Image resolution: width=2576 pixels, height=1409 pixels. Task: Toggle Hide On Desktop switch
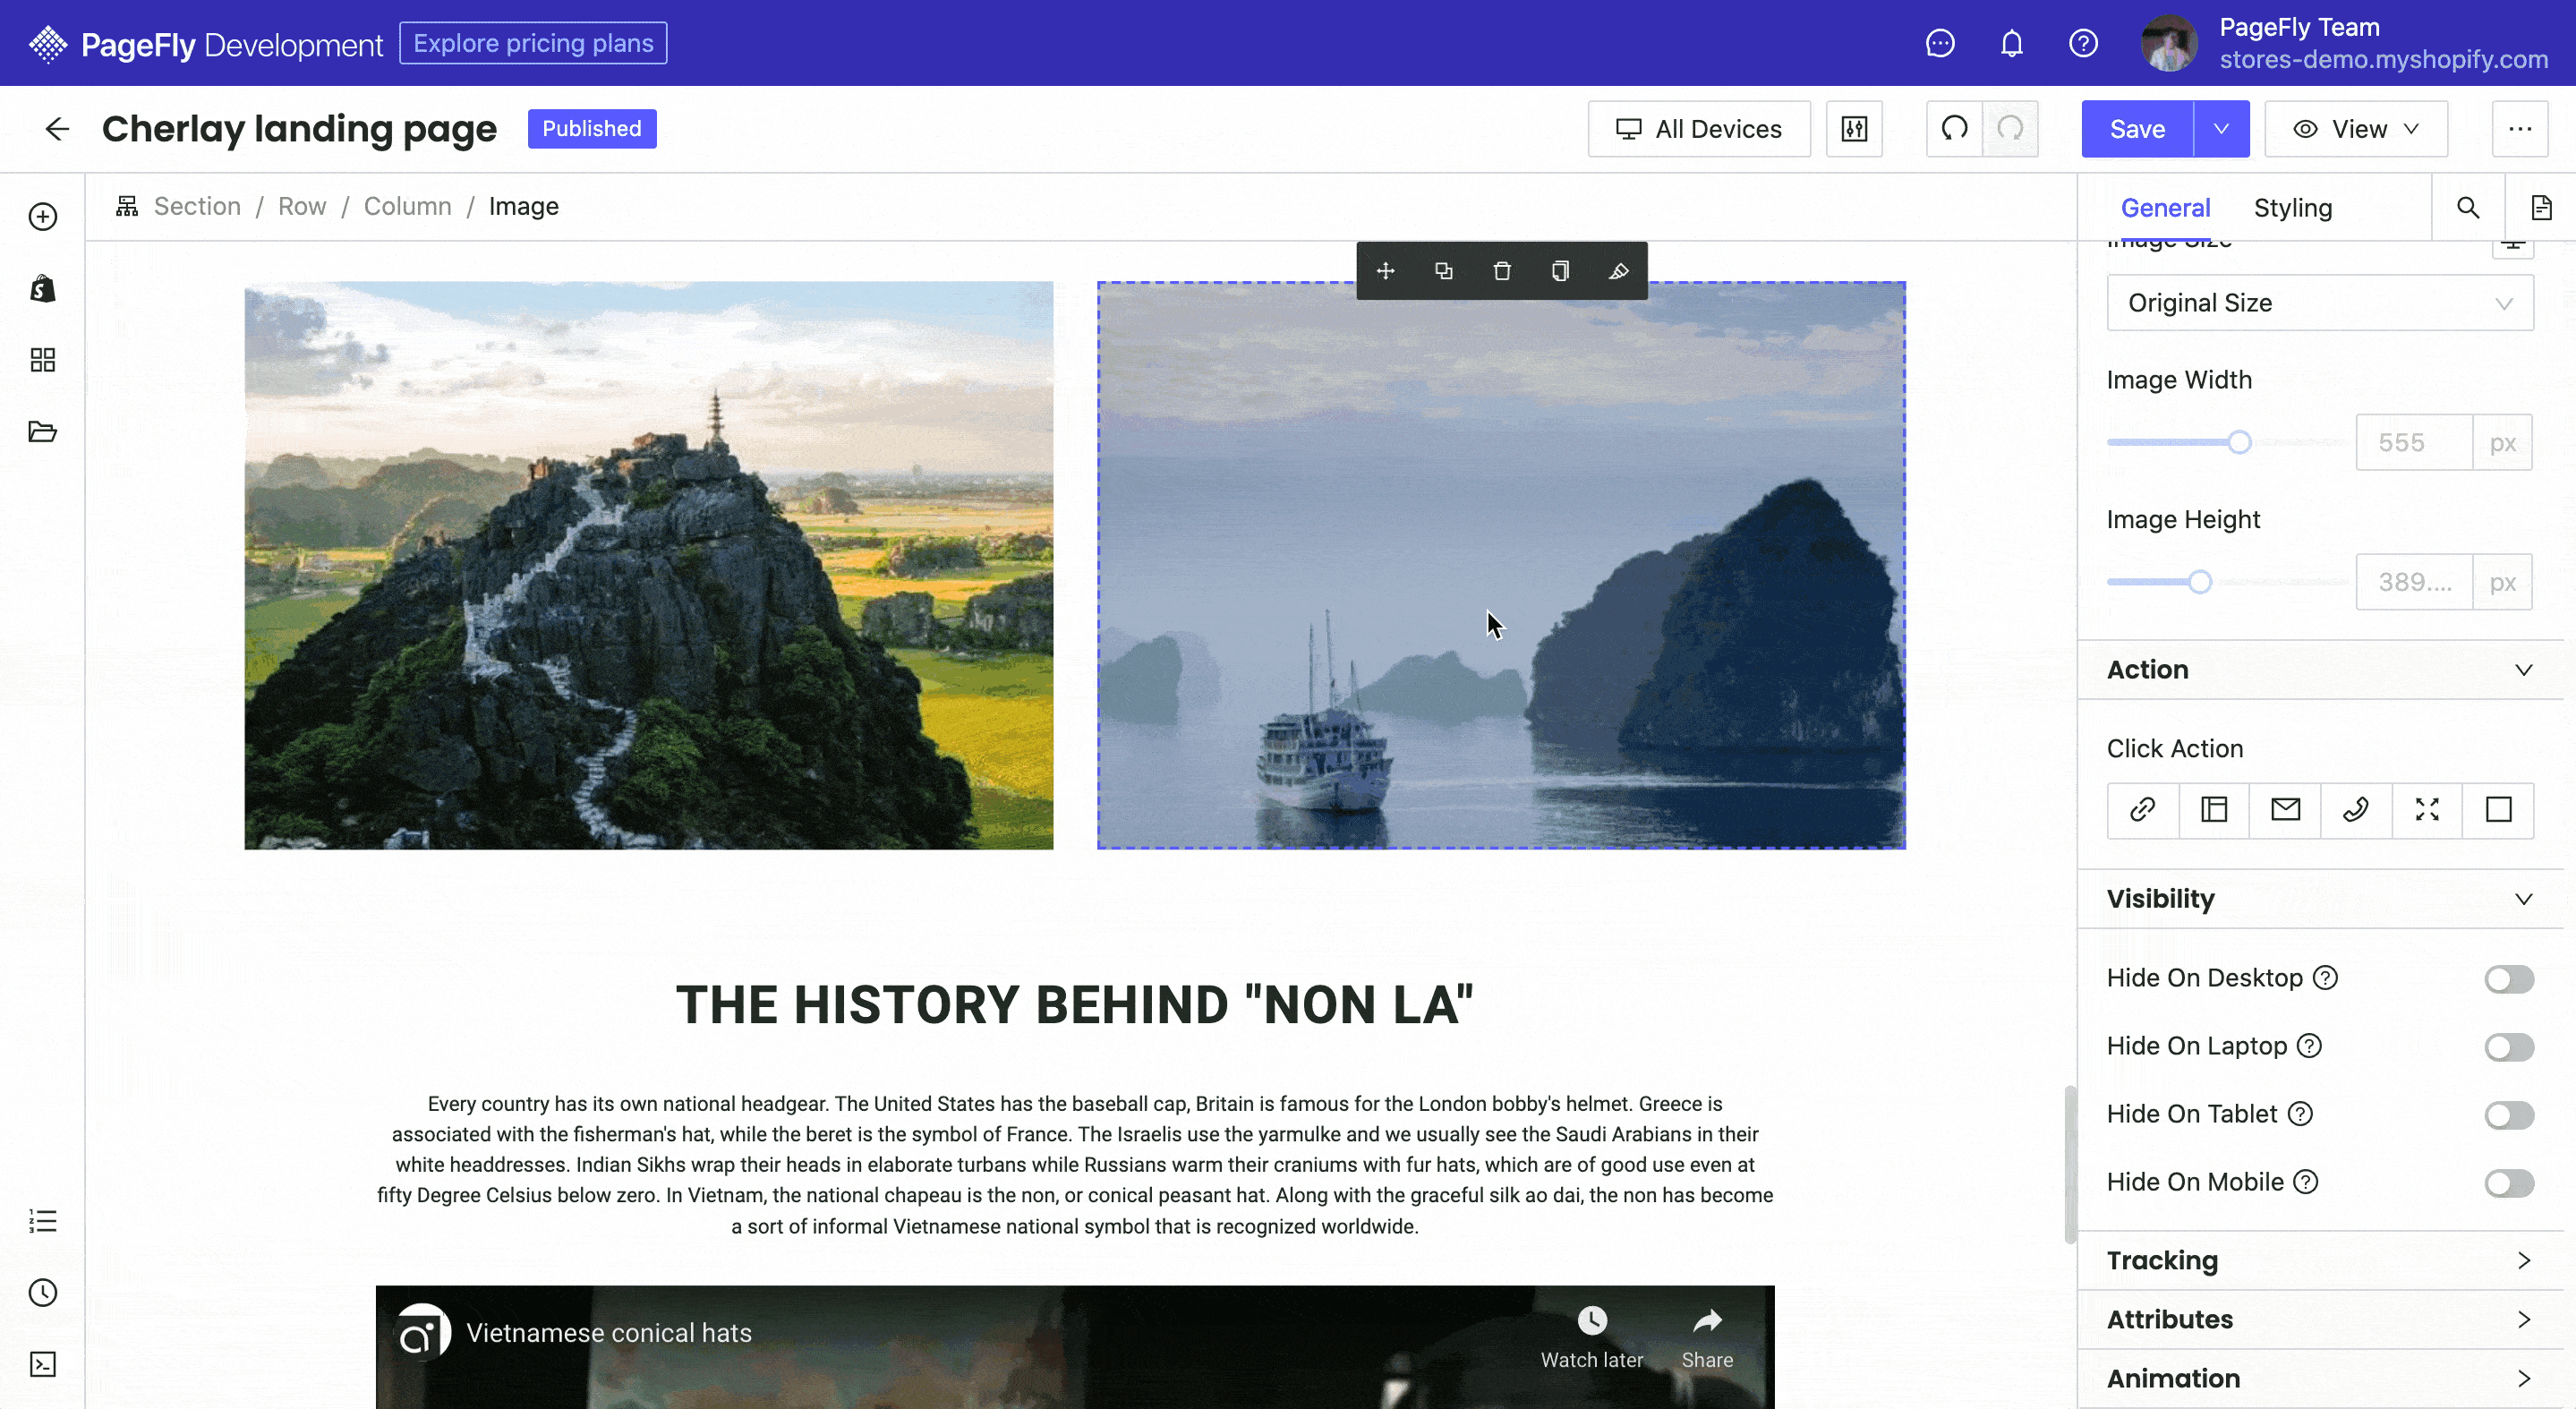2508,979
